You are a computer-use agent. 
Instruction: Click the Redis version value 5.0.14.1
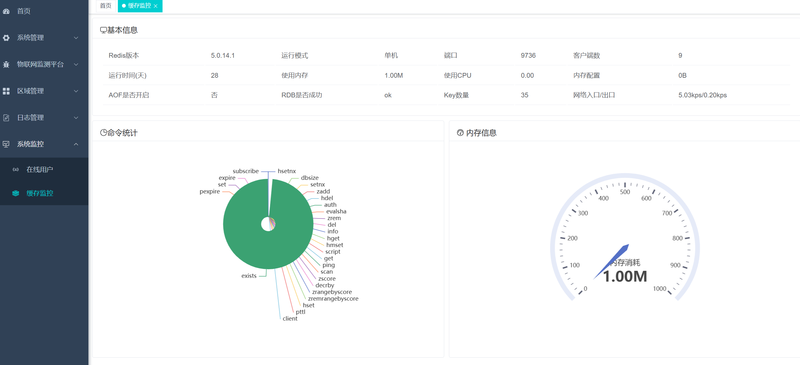(222, 55)
